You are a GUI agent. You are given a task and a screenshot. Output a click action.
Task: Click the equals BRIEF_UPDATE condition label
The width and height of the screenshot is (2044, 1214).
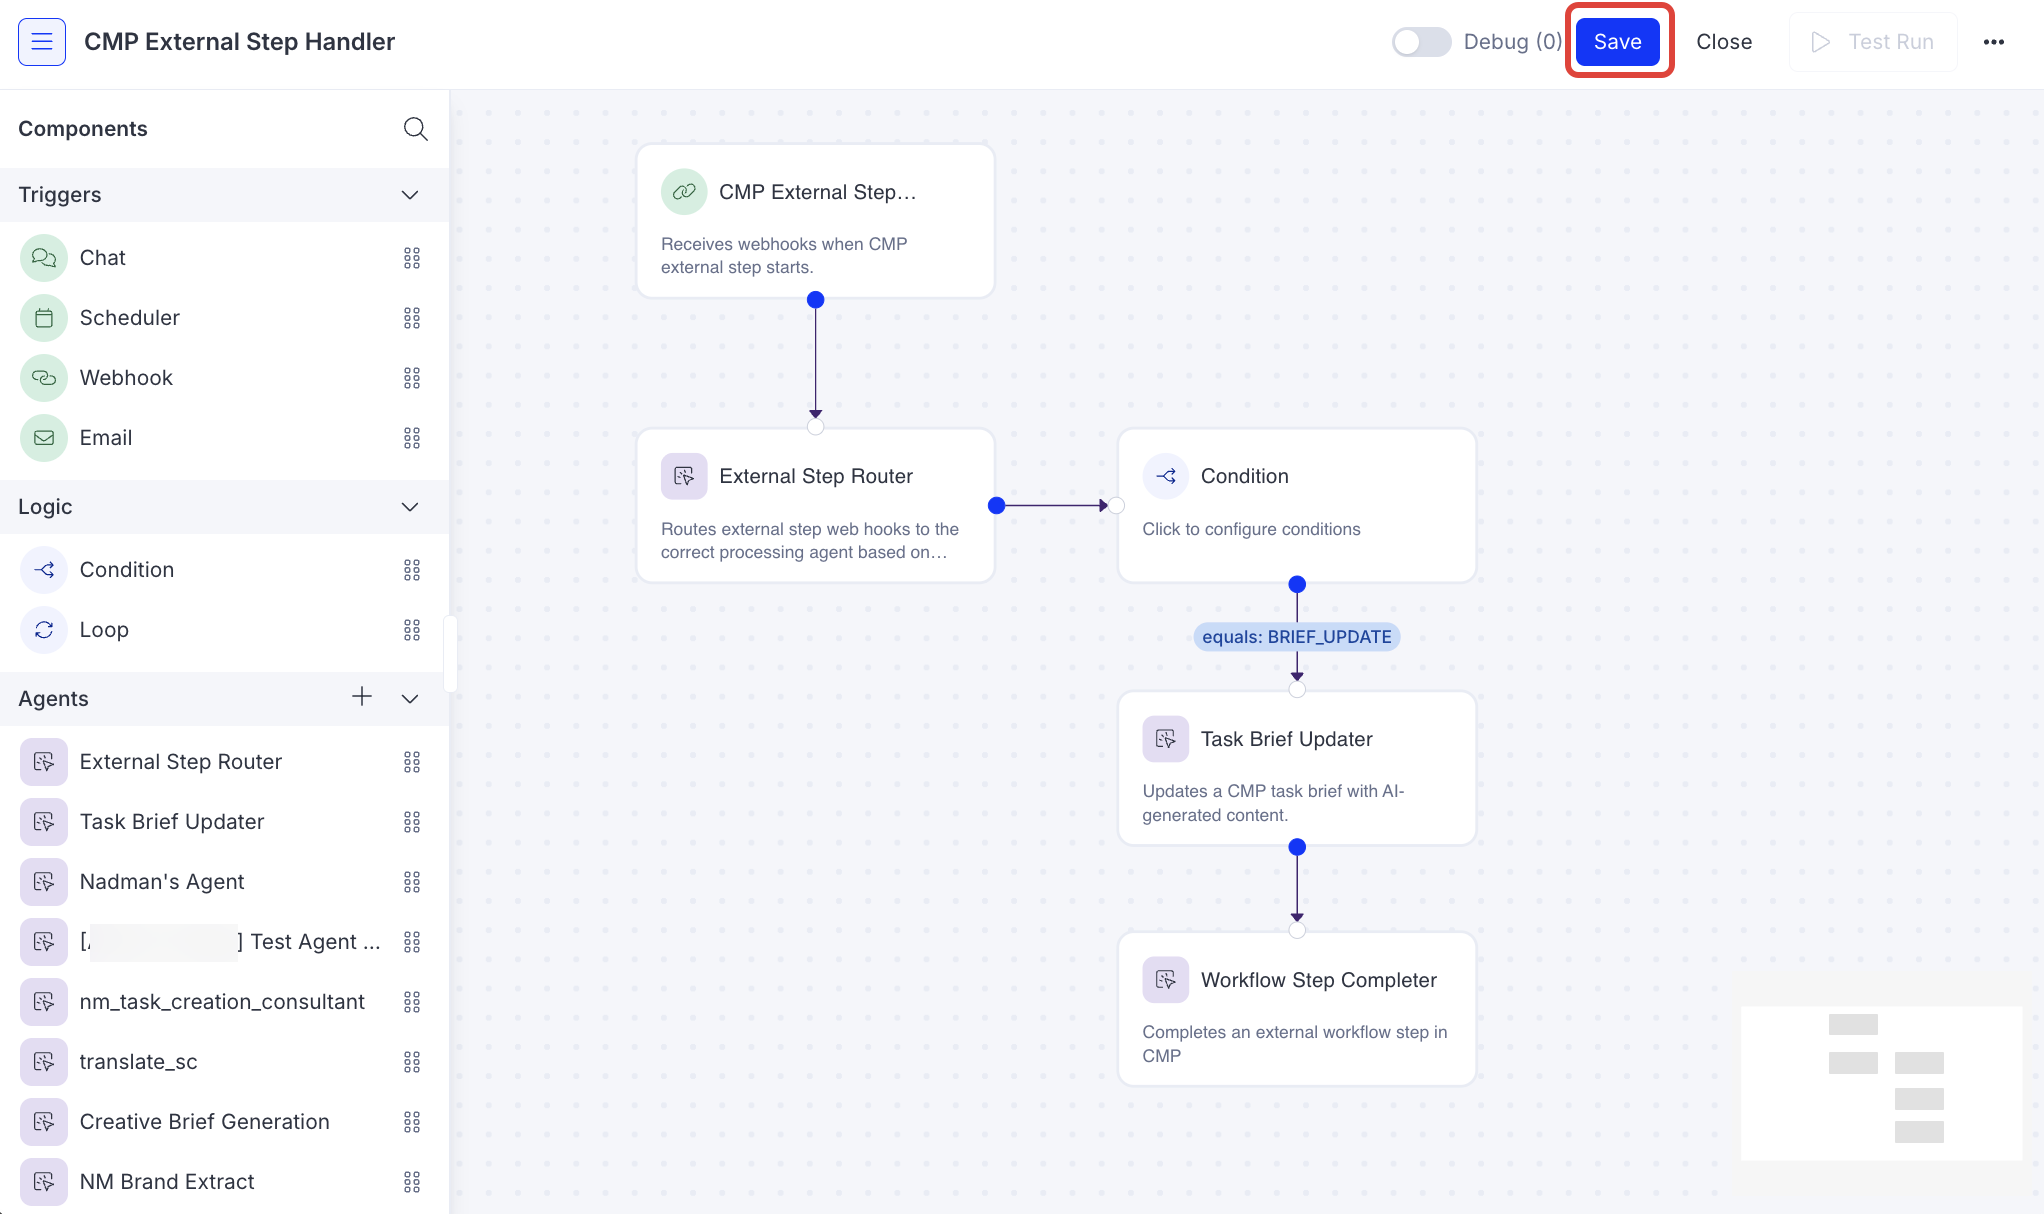tap(1297, 636)
